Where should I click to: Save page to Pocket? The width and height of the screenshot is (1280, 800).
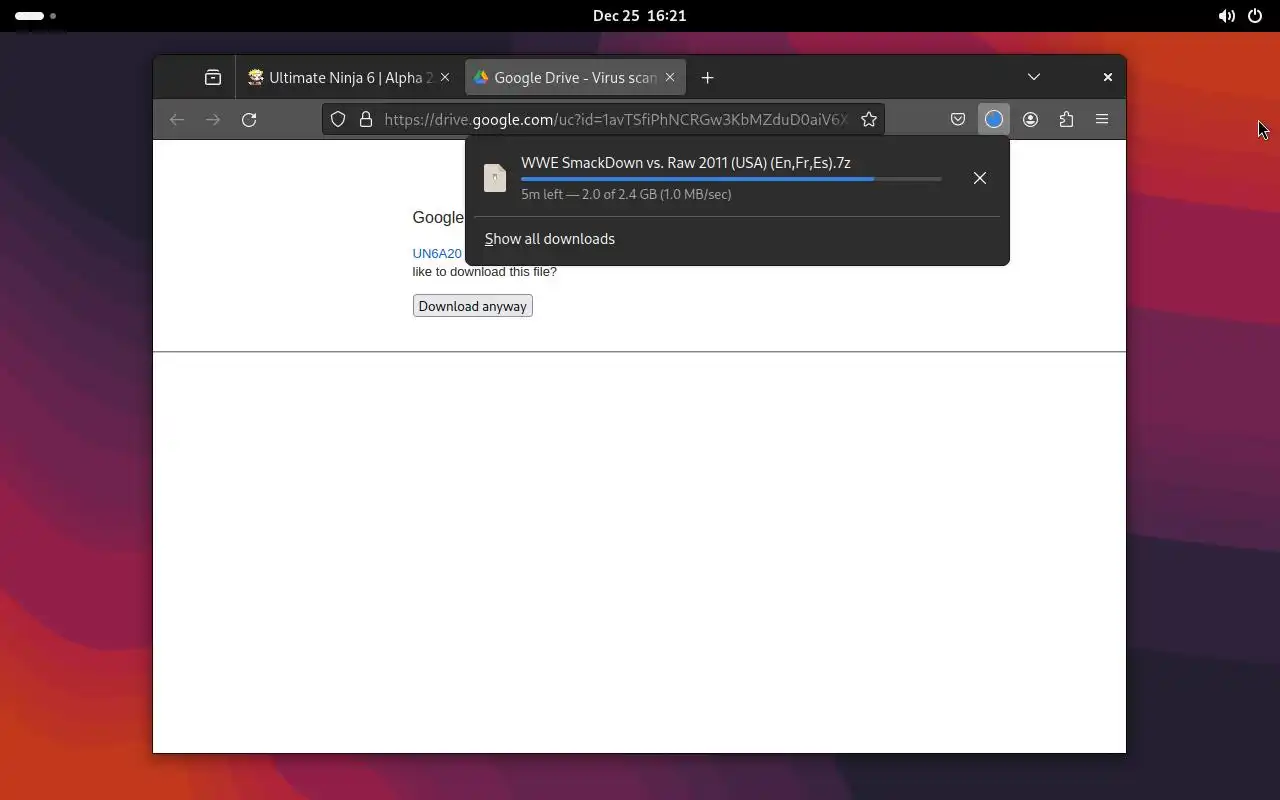tap(958, 119)
